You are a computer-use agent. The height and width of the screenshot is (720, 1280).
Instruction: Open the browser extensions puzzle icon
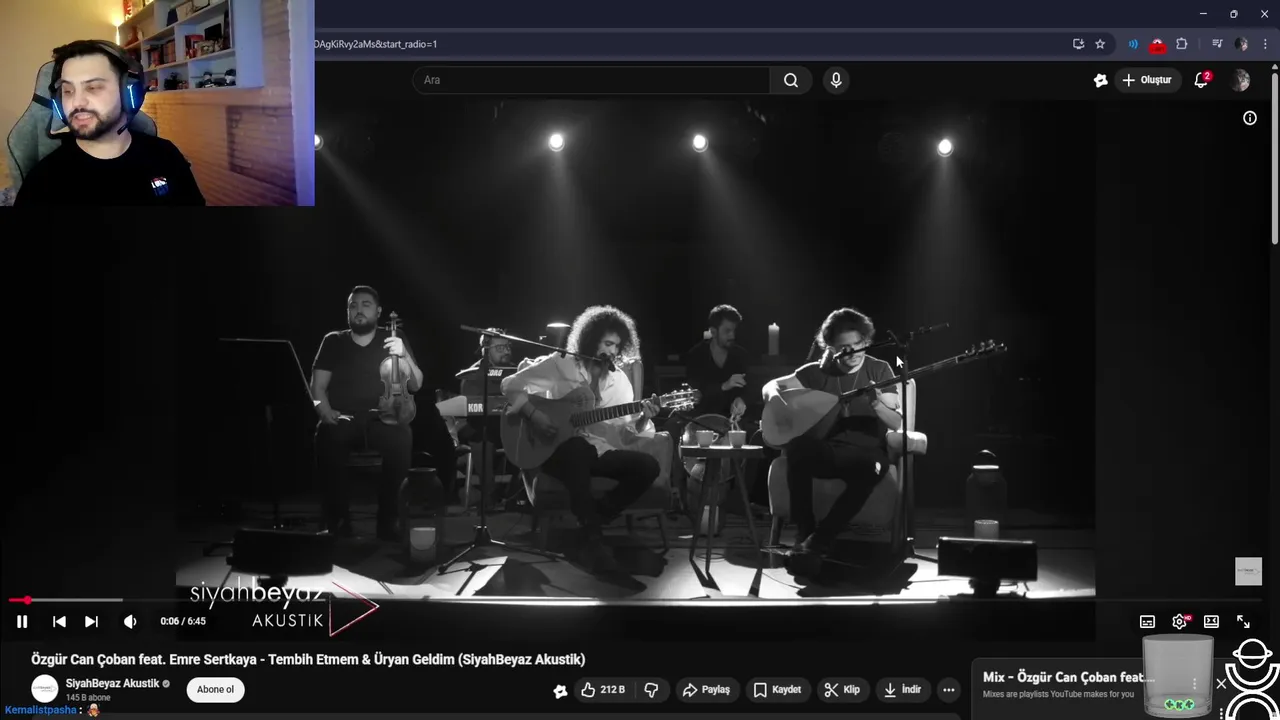pos(1182,44)
